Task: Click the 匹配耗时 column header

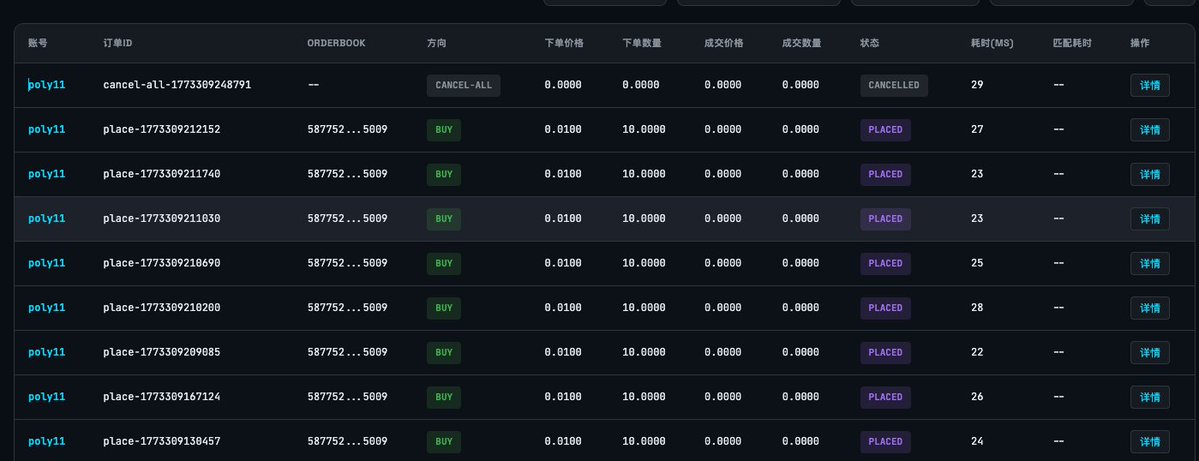Action: (1072, 44)
